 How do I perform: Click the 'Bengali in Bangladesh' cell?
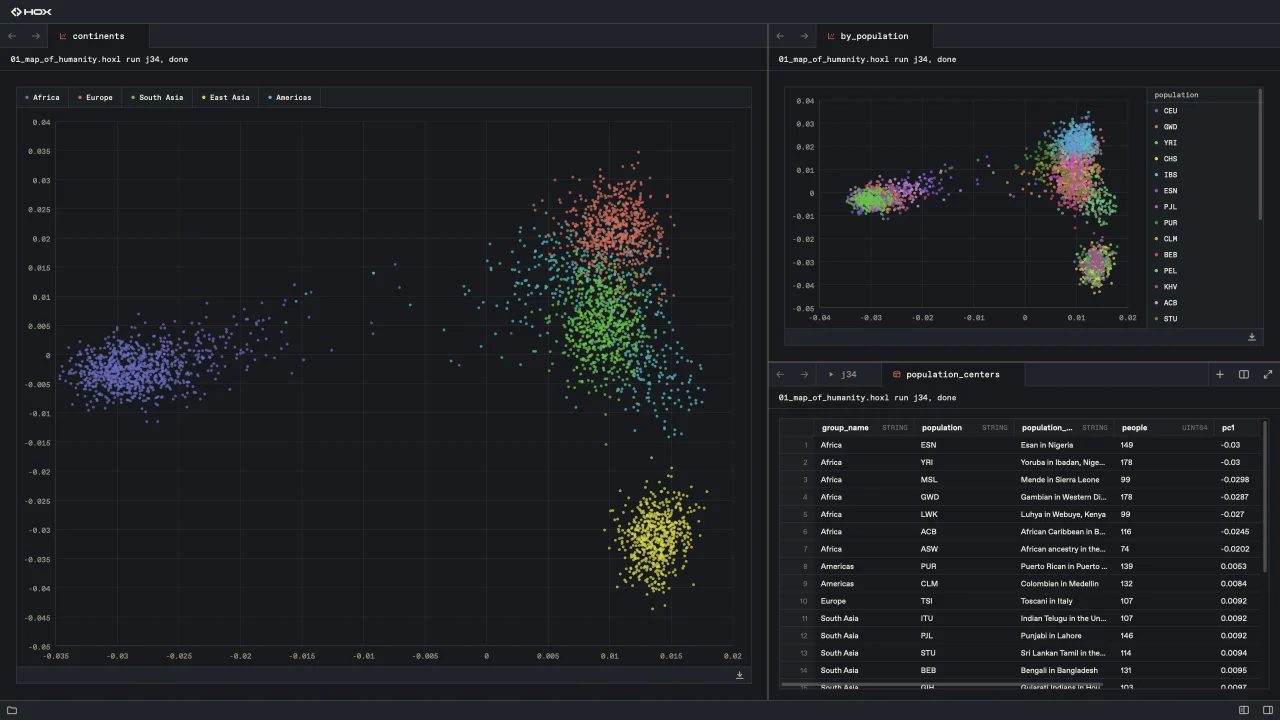(x=1064, y=671)
